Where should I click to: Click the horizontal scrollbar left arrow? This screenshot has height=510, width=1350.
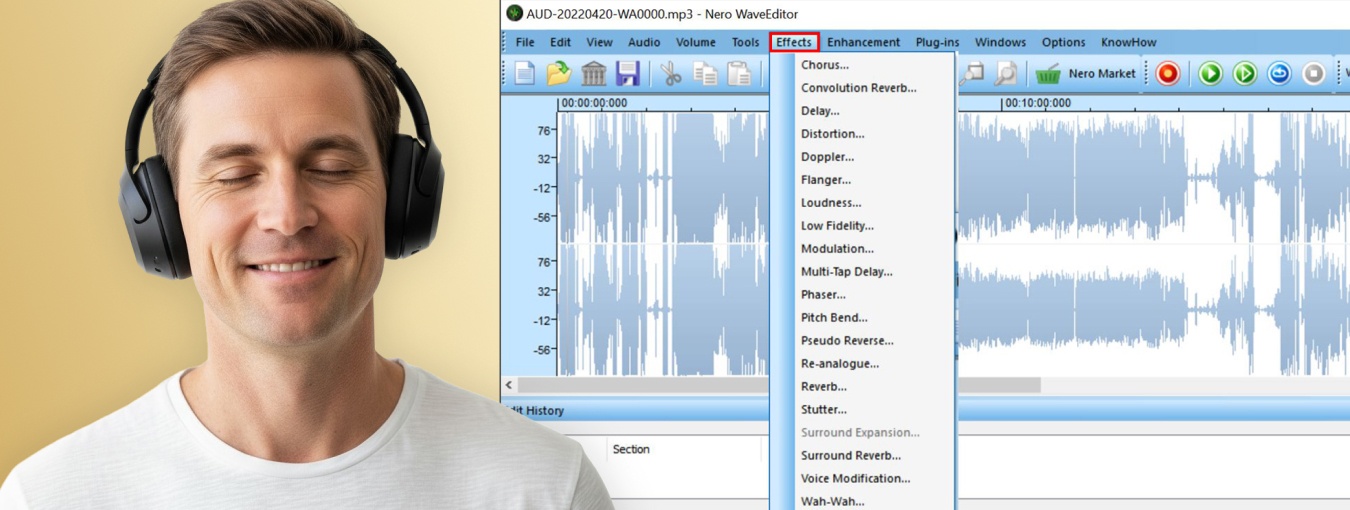coord(509,385)
